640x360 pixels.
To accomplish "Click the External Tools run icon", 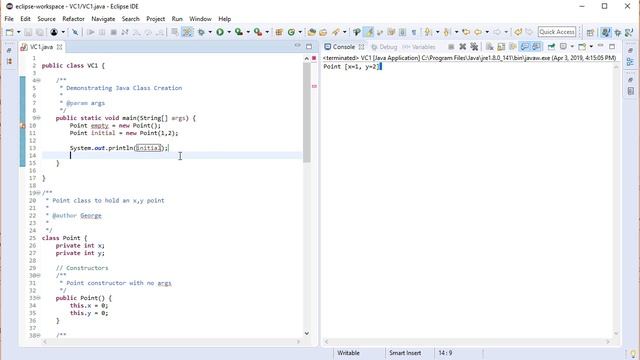I will tap(258, 32).
